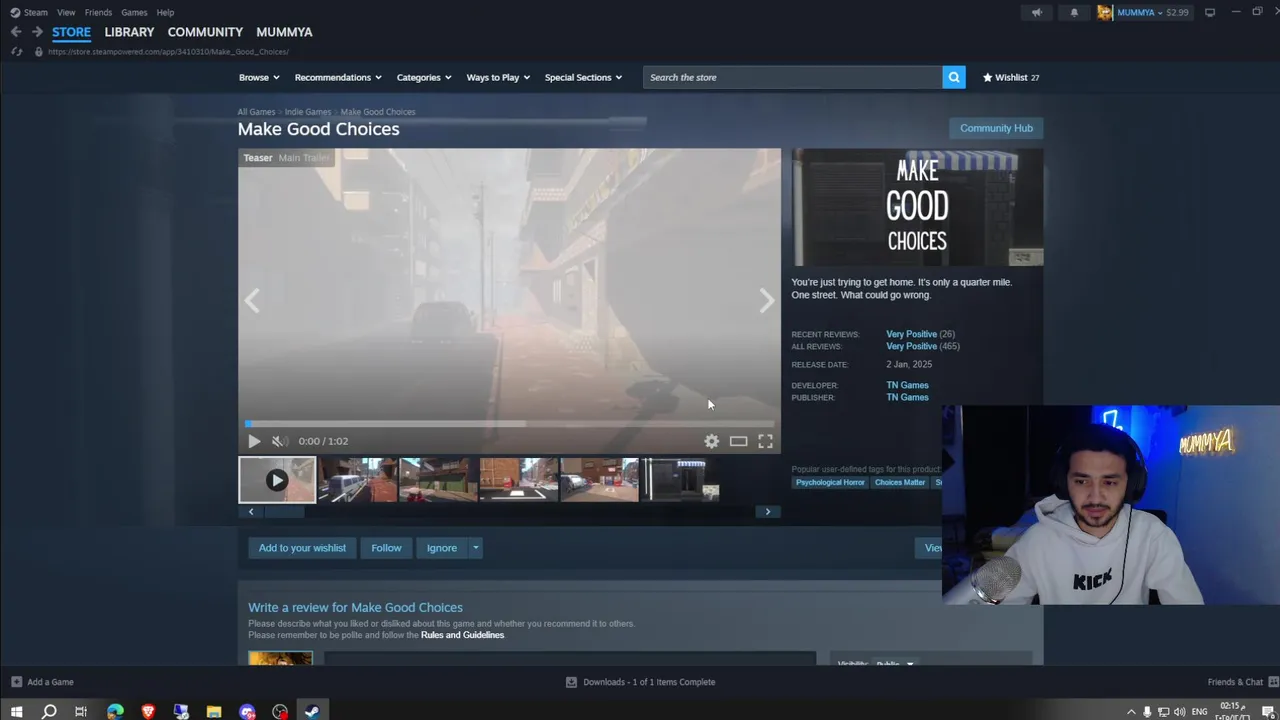Play the trailer video
This screenshot has width=1280, height=720.
[x=254, y=441]
